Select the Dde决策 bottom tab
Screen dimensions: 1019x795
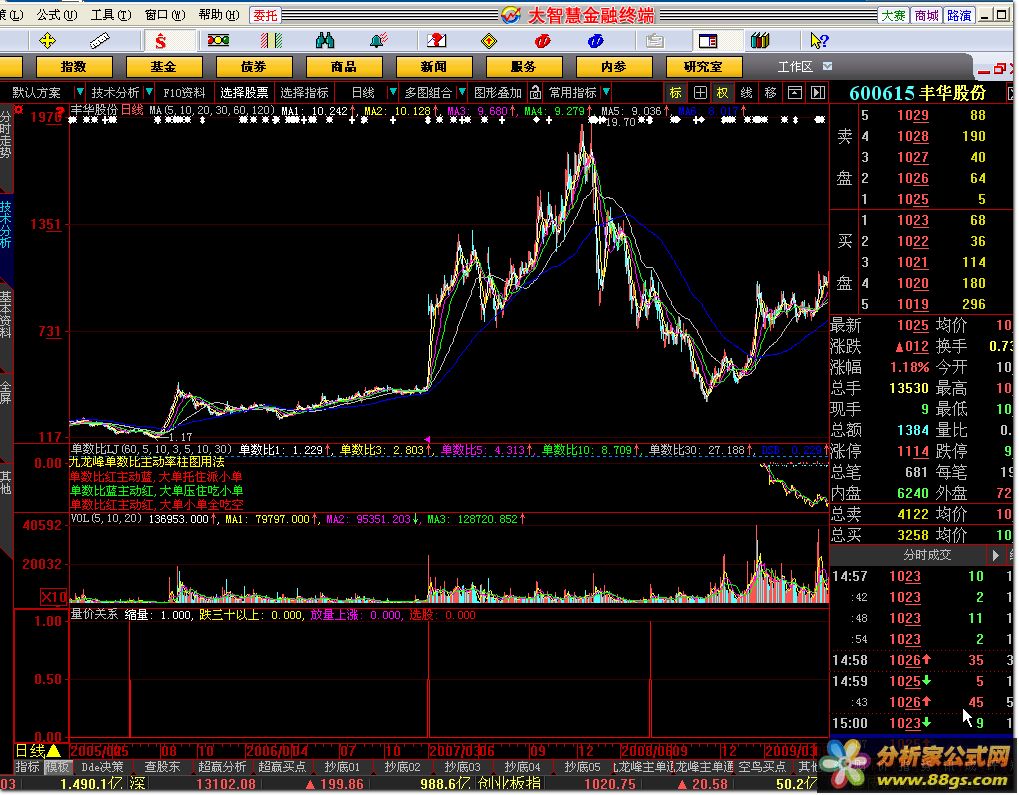pyautogui.click(x=102, y=767)
